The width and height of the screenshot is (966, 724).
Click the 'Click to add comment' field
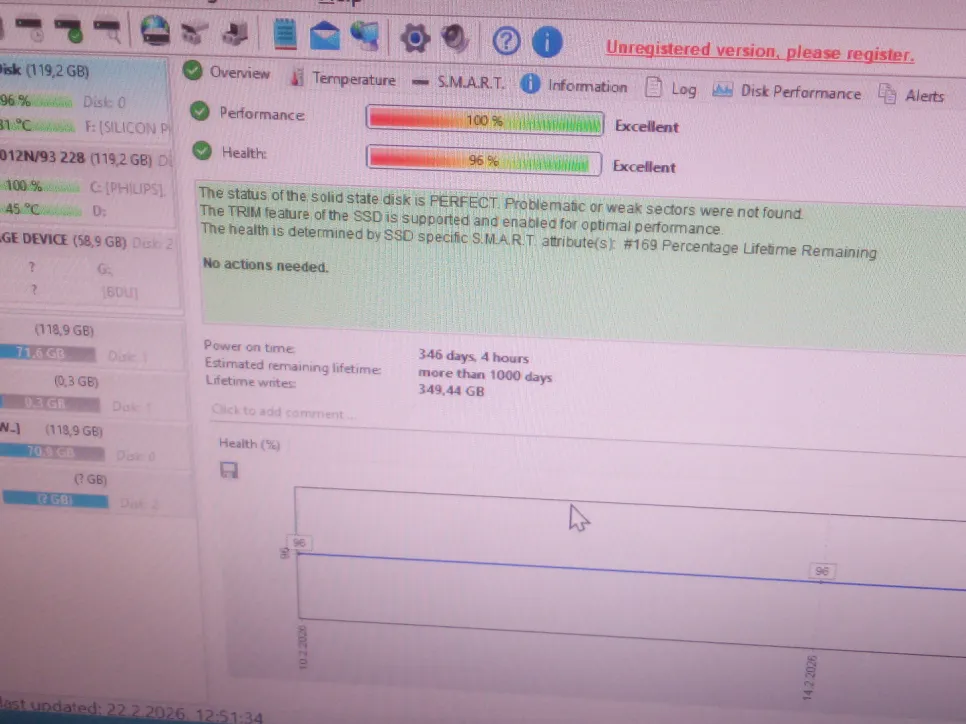(283, 412)
